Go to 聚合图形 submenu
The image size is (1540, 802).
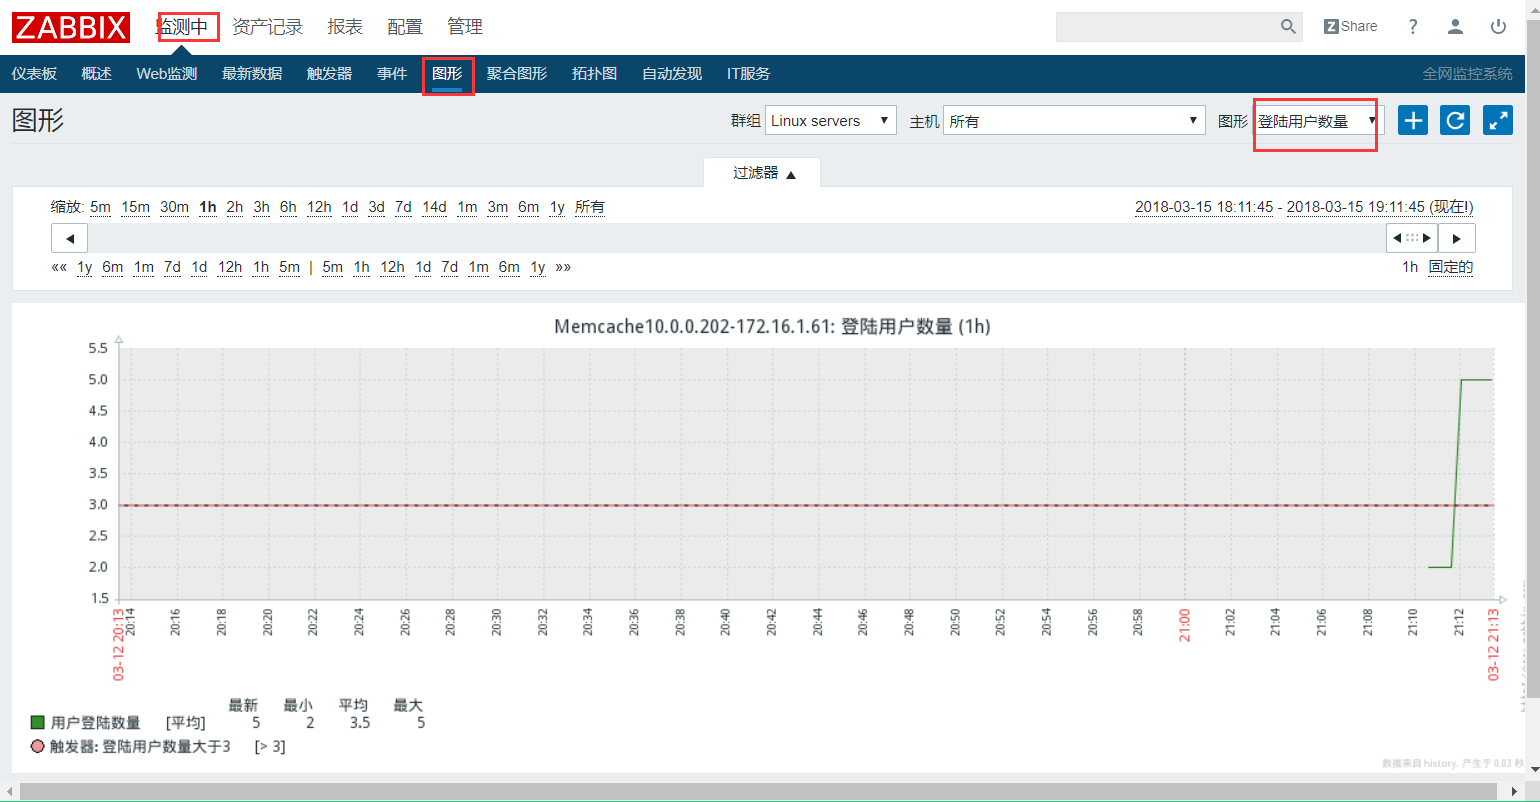517,74
